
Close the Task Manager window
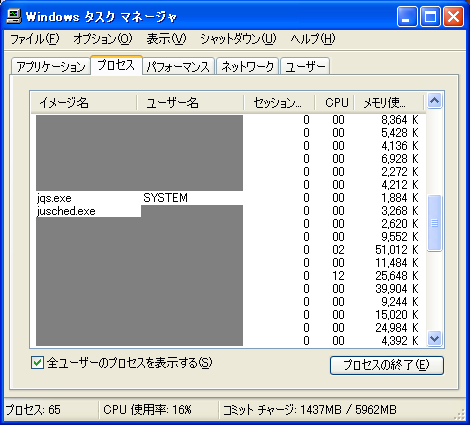(453, 16)
